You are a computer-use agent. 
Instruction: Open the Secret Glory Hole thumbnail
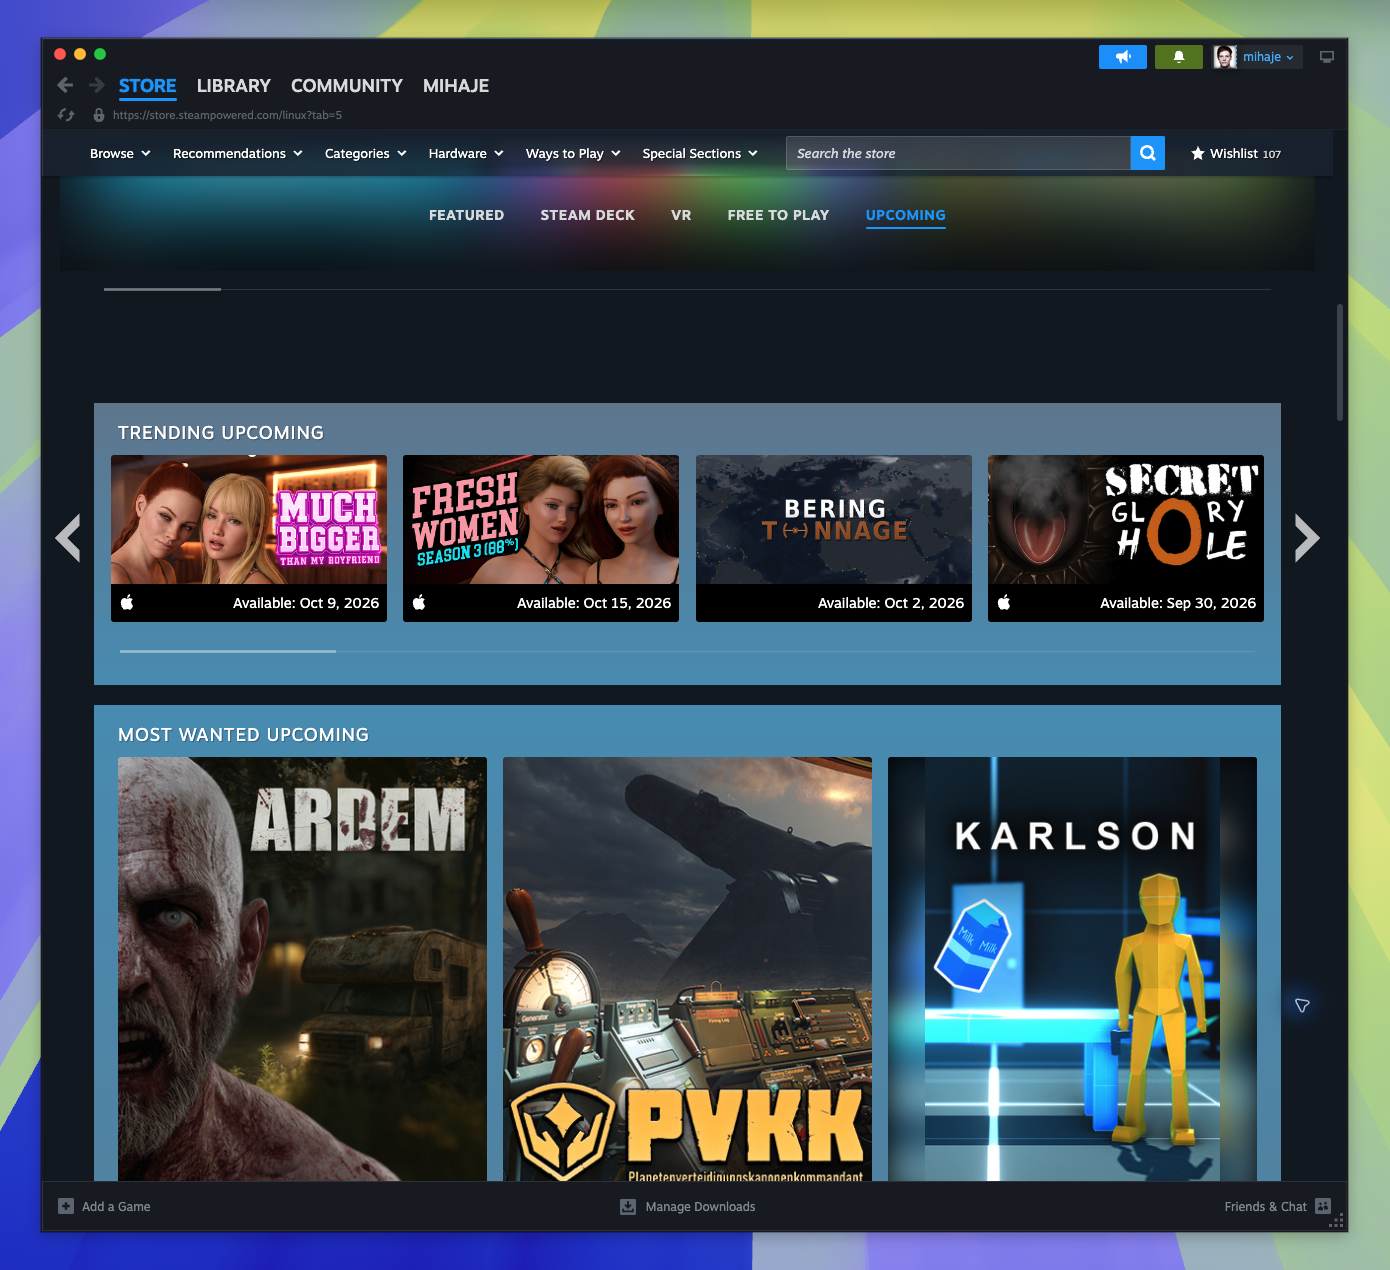[1126, 520]
